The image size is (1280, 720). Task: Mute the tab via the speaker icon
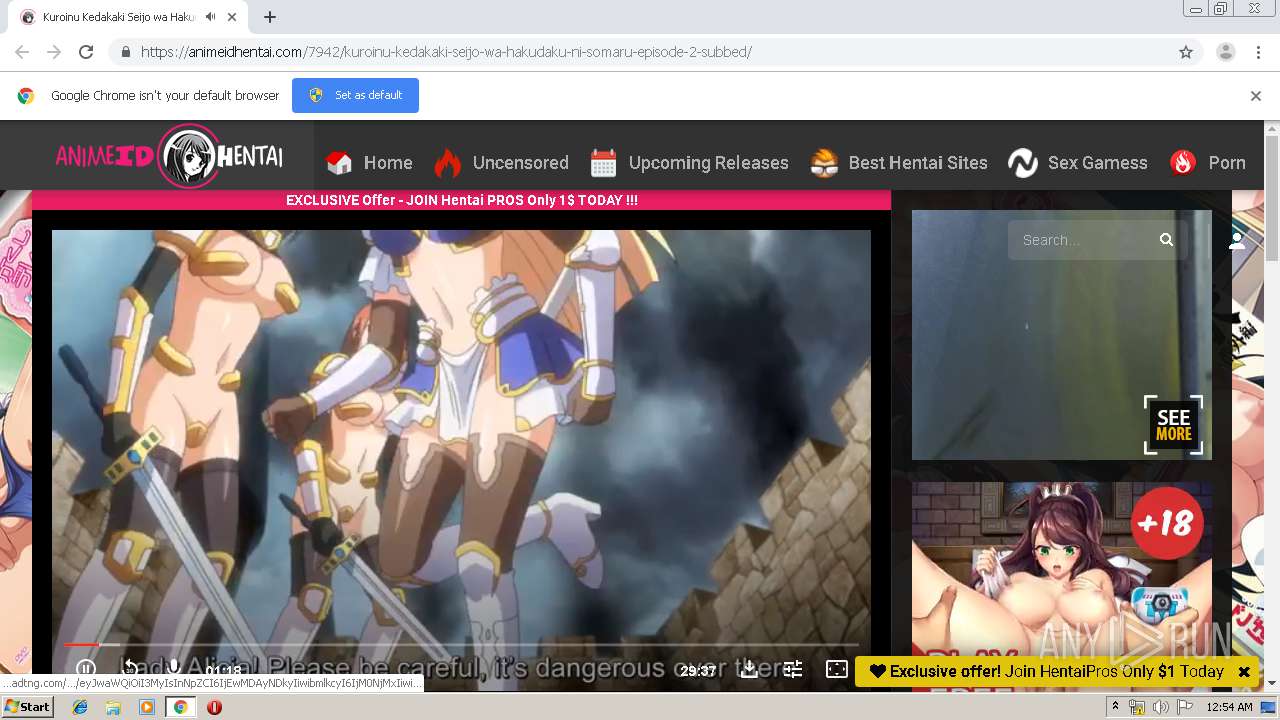click(210, 17)
